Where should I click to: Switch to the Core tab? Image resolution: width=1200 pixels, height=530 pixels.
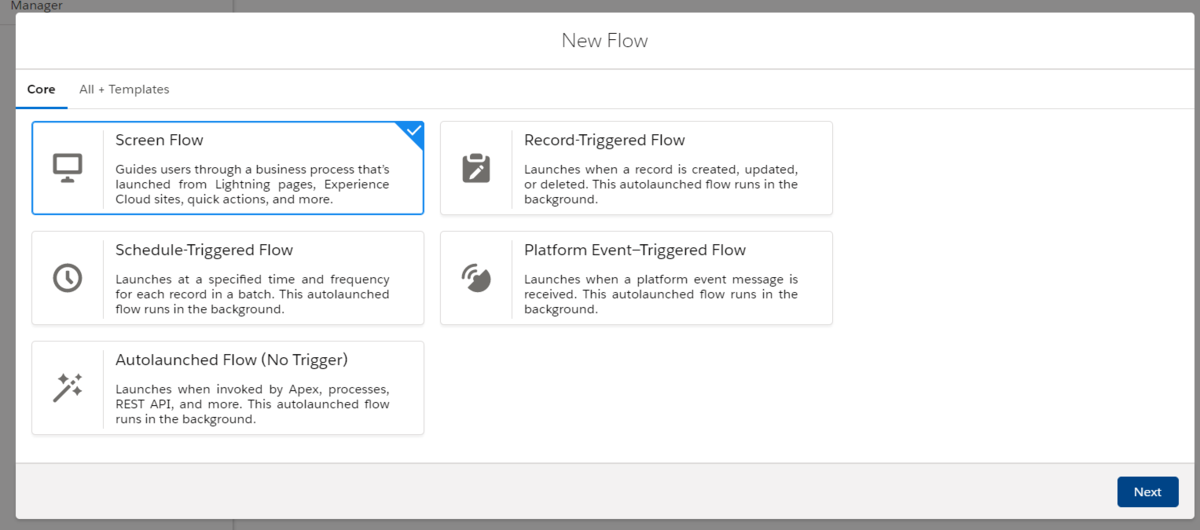(x=41, y=89)
